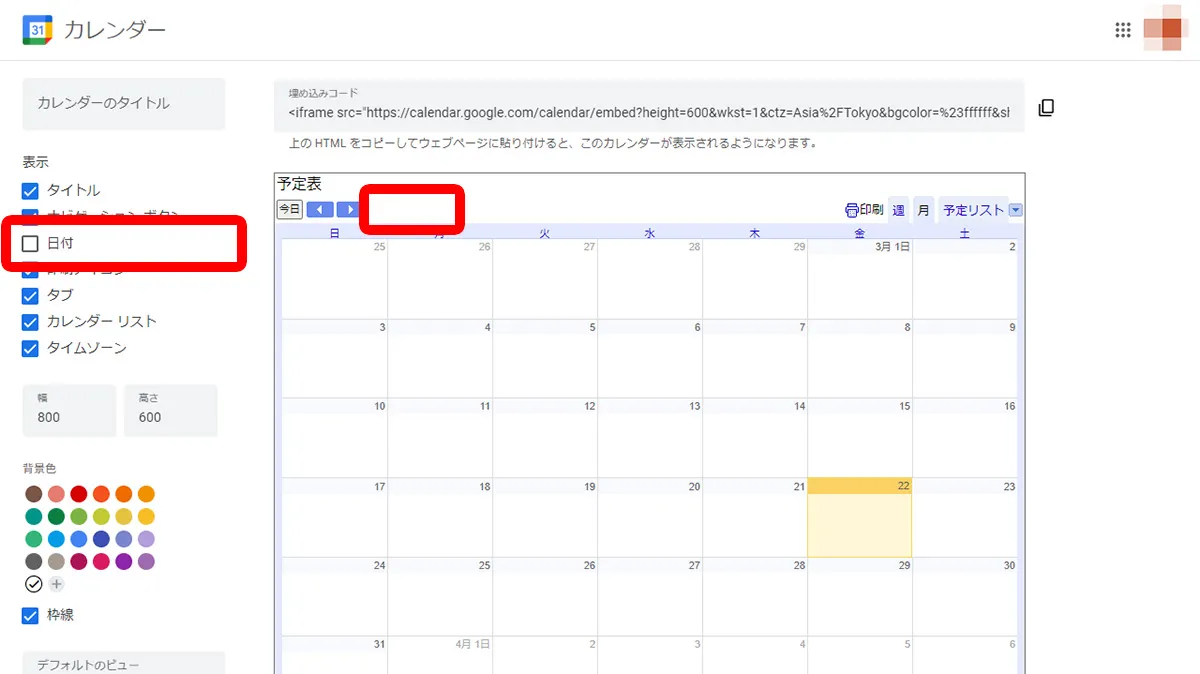Uncheck the タイムゾーン option
The image size is (1200, 674).
(29, 348)
